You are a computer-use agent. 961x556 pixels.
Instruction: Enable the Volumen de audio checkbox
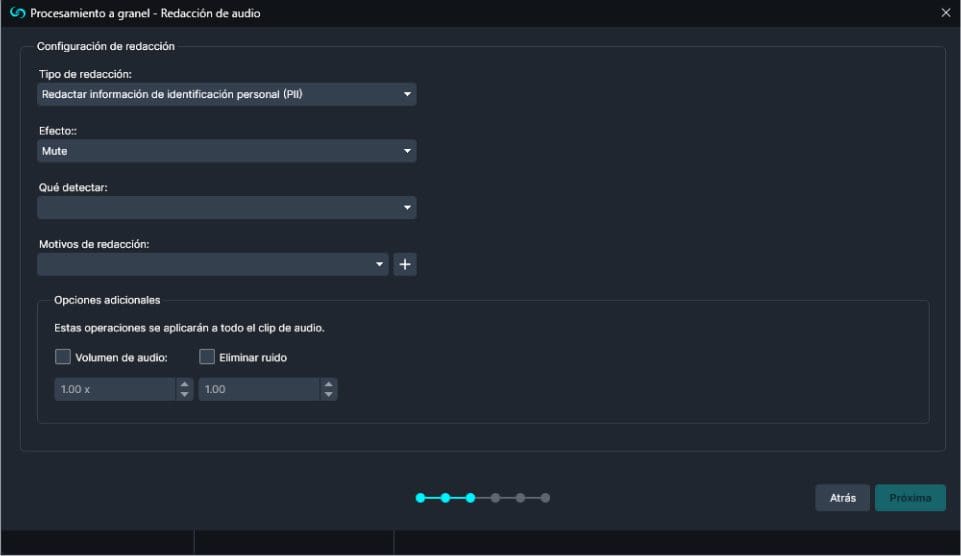(x=63, y=357)
